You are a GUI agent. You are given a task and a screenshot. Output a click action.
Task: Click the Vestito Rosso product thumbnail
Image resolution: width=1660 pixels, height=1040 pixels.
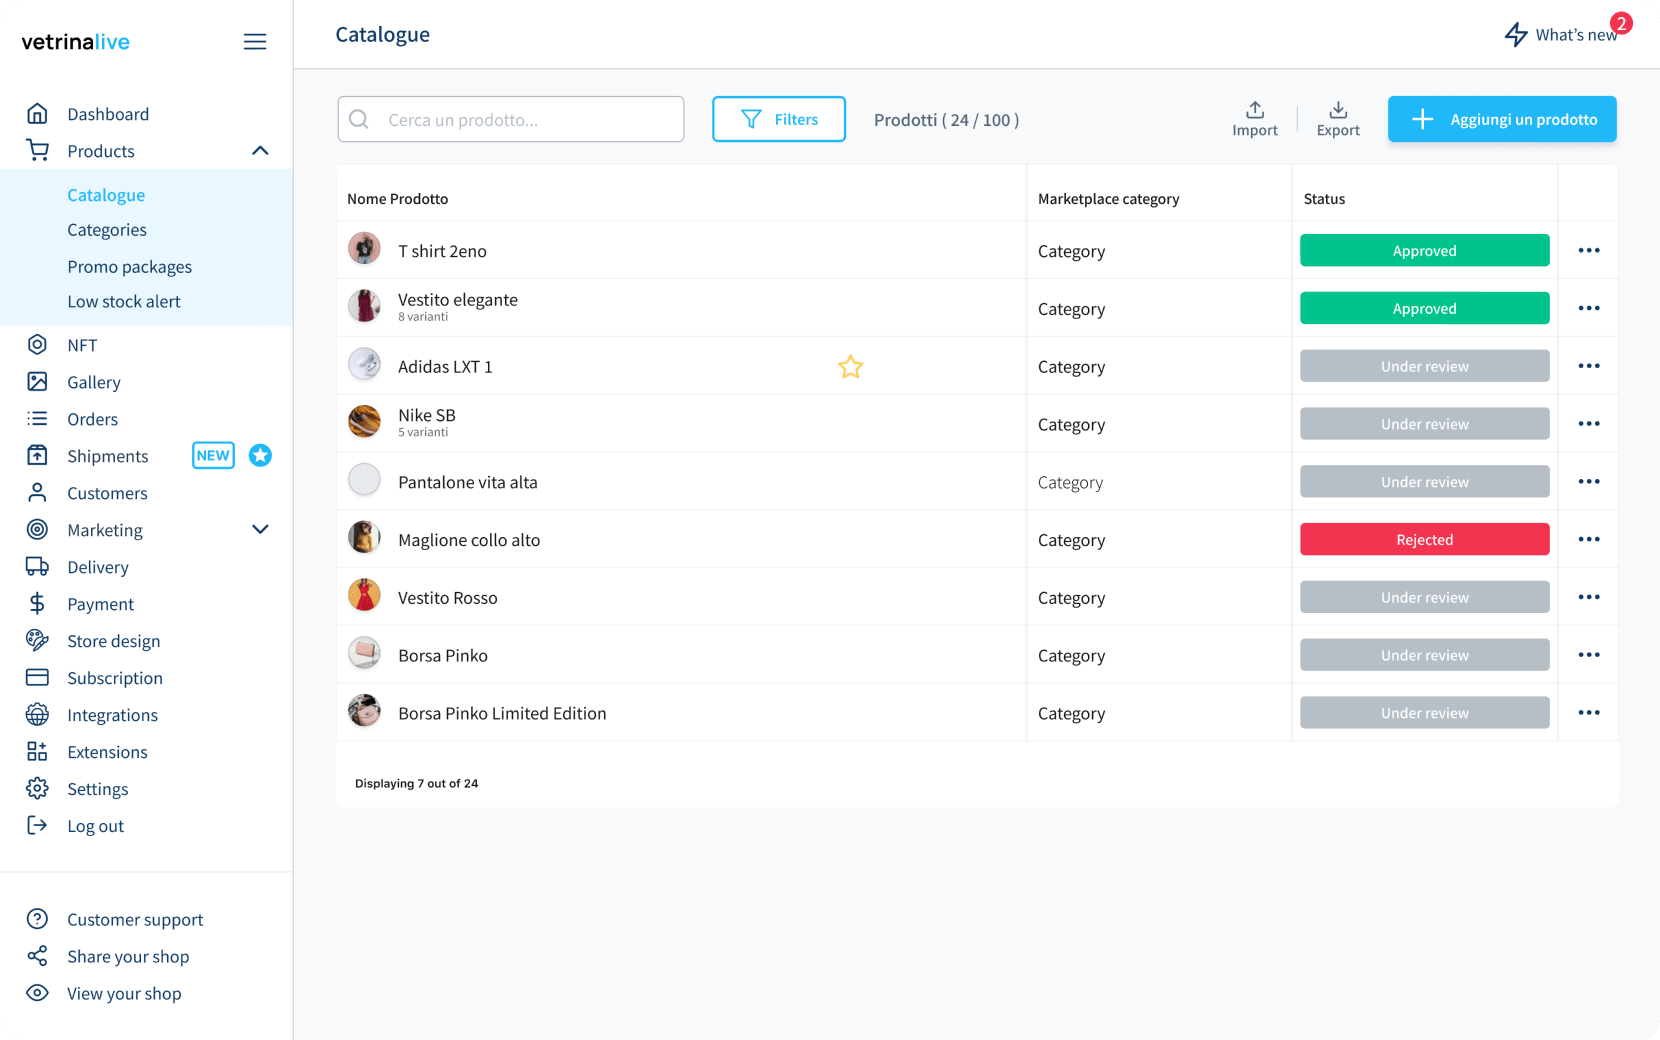click(x=364, y=597)
